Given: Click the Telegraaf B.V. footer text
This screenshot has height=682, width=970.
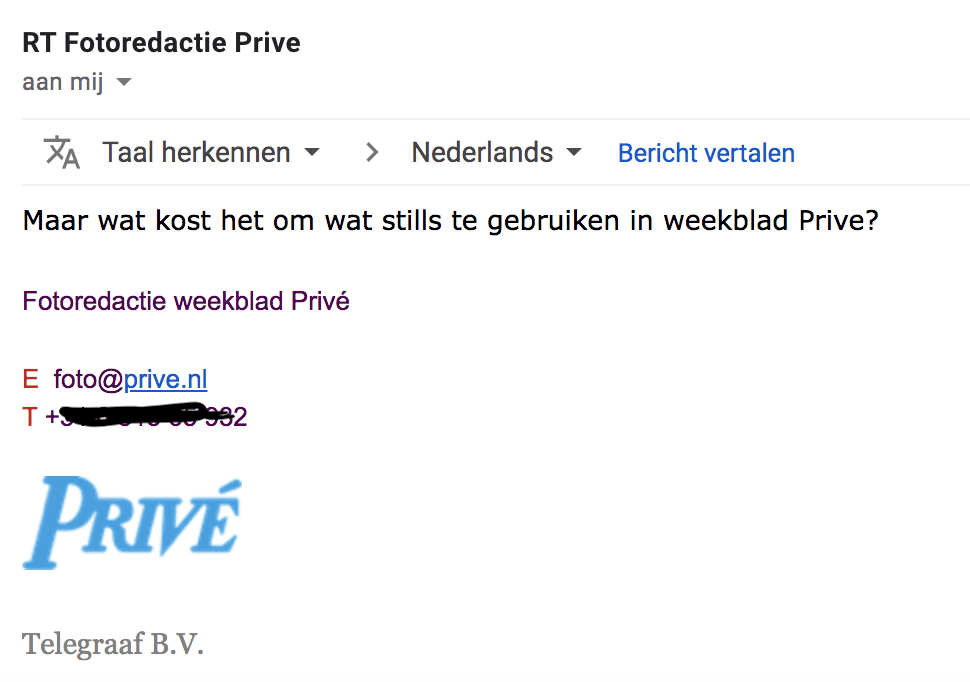Looking at the screenshot, I should (113, 644).
